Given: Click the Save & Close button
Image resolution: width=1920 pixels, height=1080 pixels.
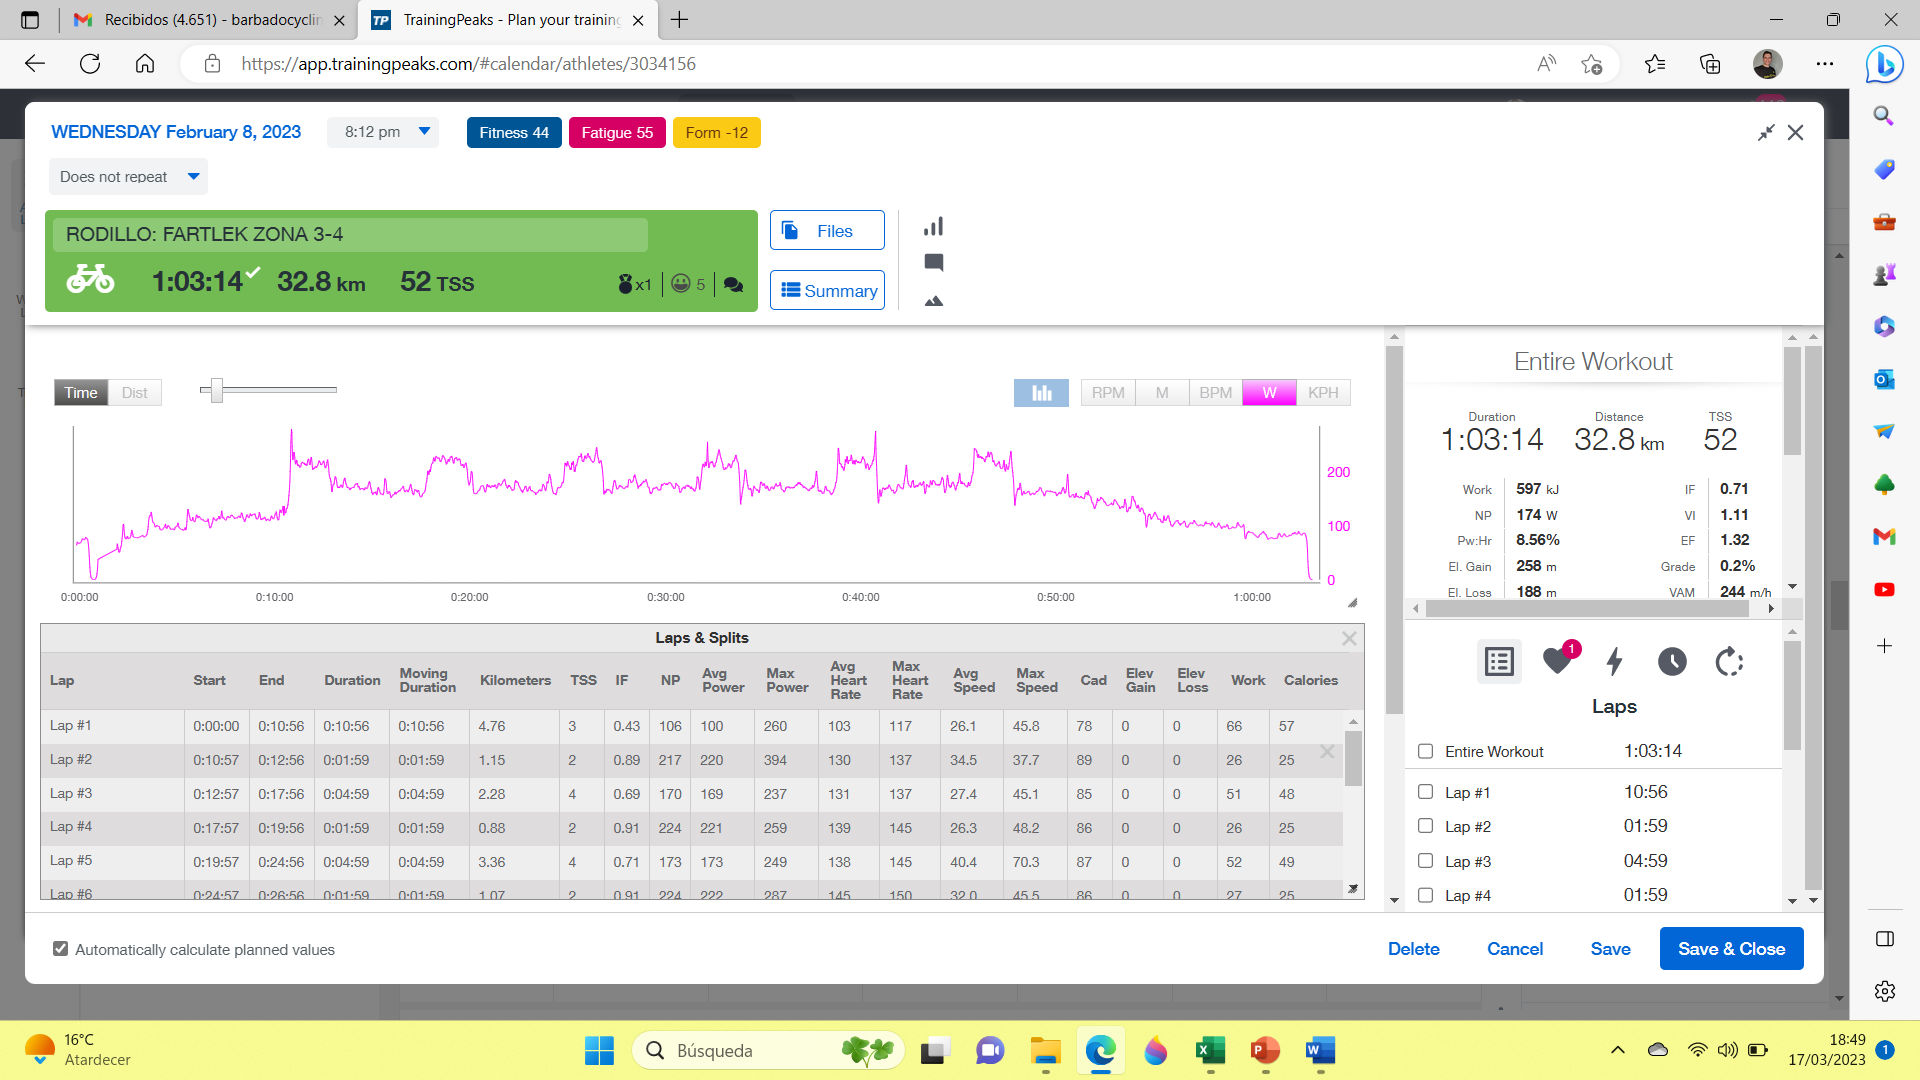Looking at the screenshot, I should [x=1731, y=949].
